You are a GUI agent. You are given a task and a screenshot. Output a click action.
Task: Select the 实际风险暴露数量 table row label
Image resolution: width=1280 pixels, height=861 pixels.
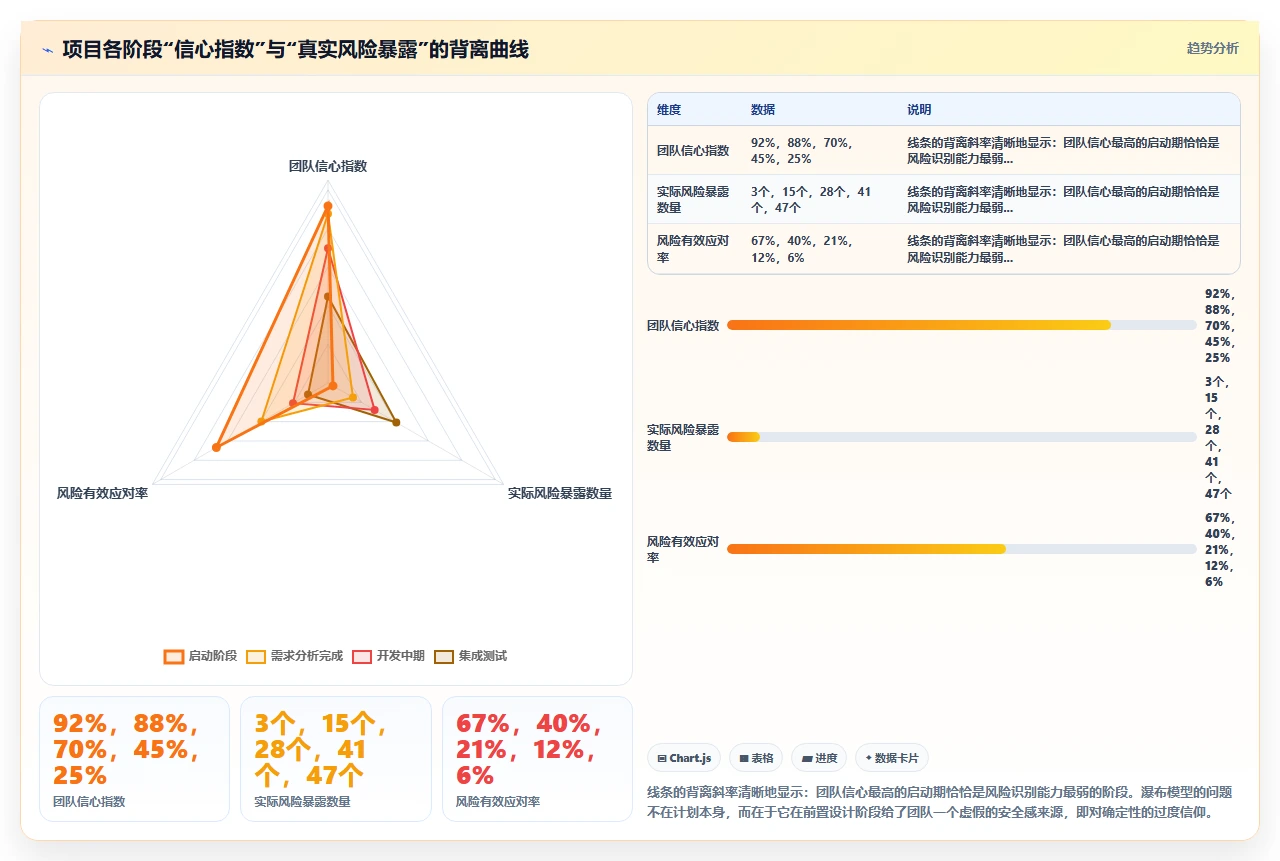tap(693, 200)
